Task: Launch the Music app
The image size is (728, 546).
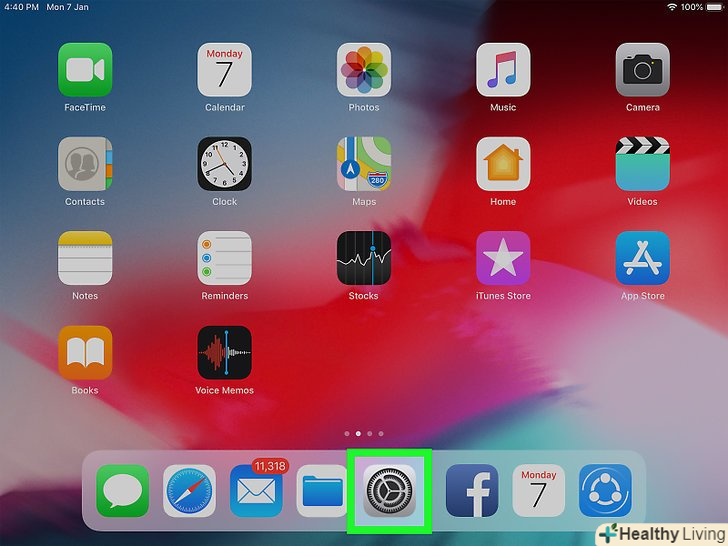Action: tap(503, 70)
